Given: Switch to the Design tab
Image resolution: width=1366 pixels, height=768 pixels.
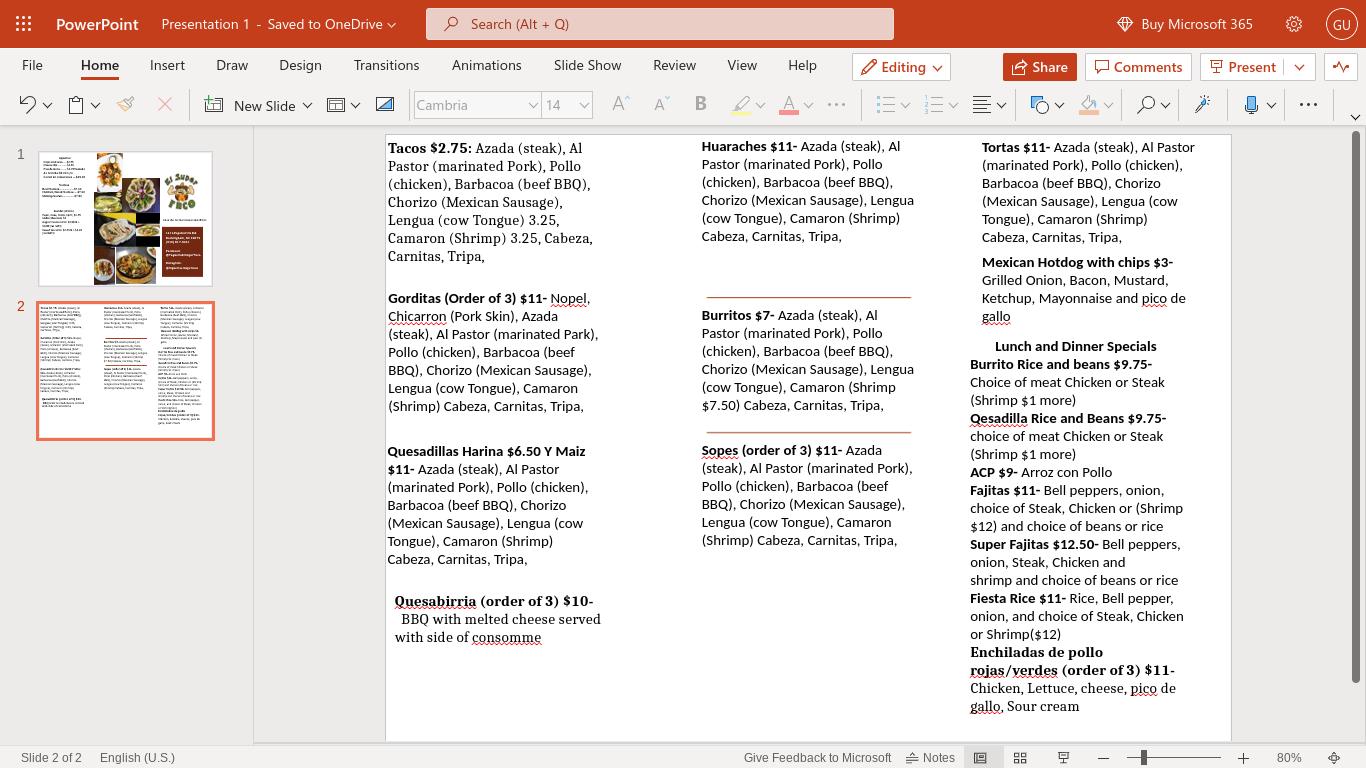Looking at the screenshot, I should (x=300, y=65).
